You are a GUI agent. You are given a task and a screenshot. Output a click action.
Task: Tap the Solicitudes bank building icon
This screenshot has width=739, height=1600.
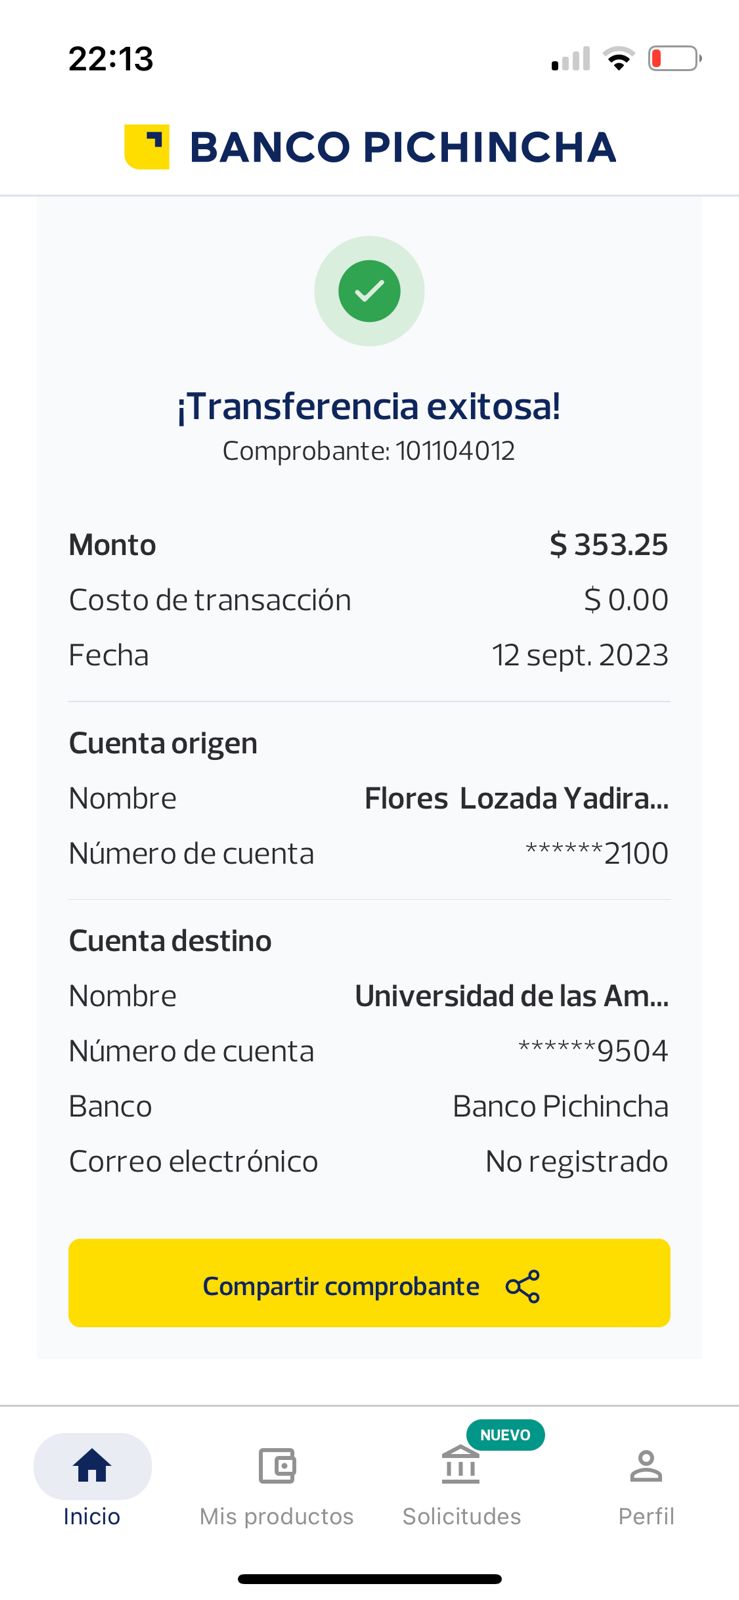[x=461, y=1466]
